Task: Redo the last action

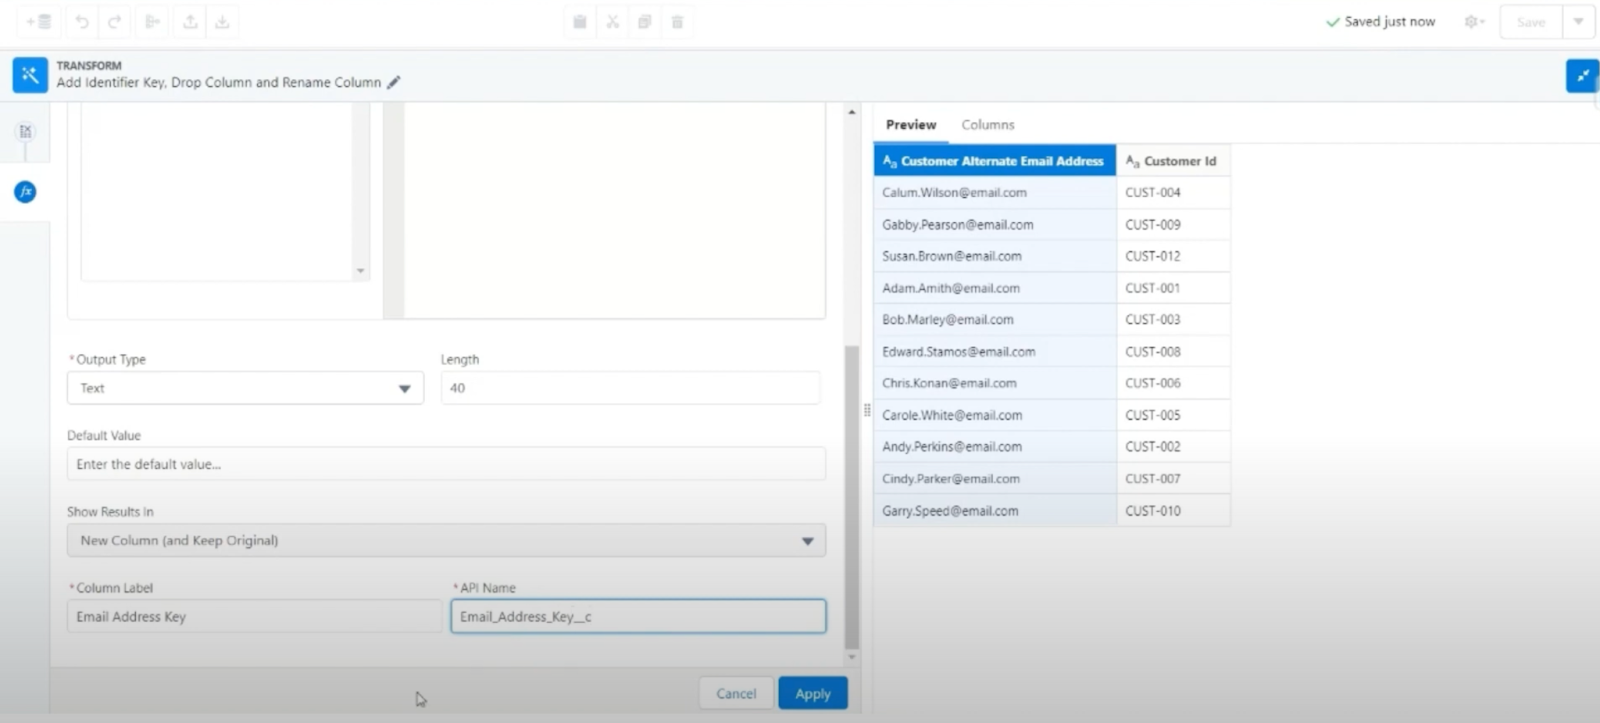Action: tap(114, 22)
